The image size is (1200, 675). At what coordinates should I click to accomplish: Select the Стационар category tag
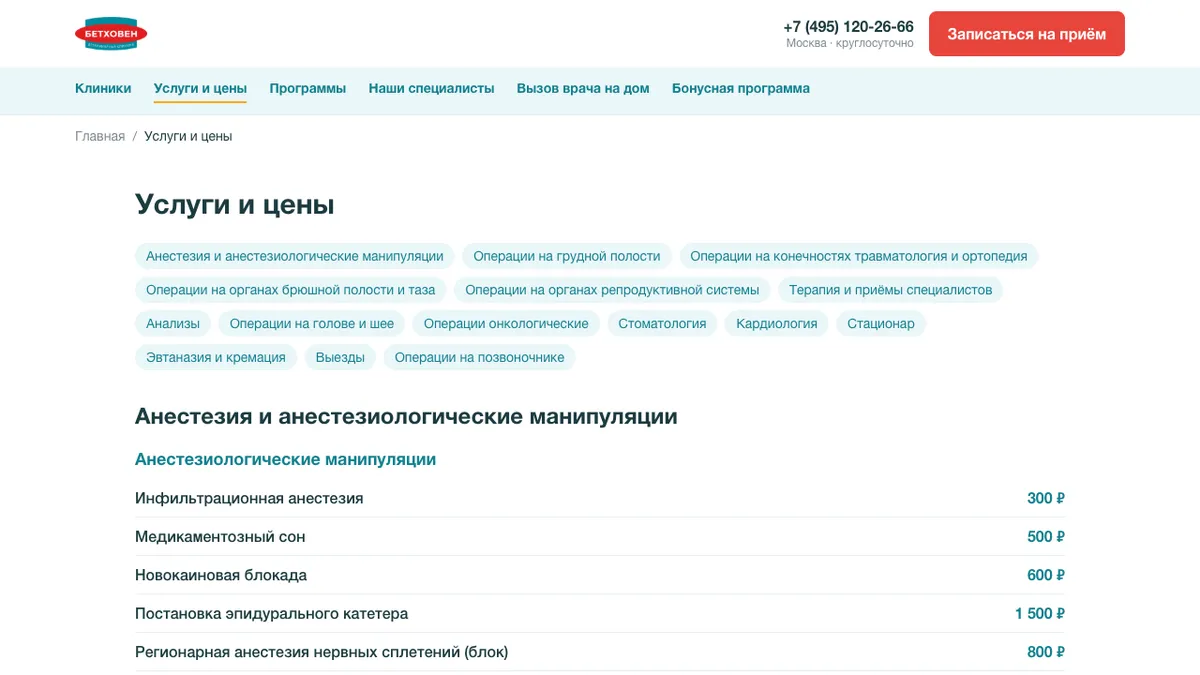[881, 323]
